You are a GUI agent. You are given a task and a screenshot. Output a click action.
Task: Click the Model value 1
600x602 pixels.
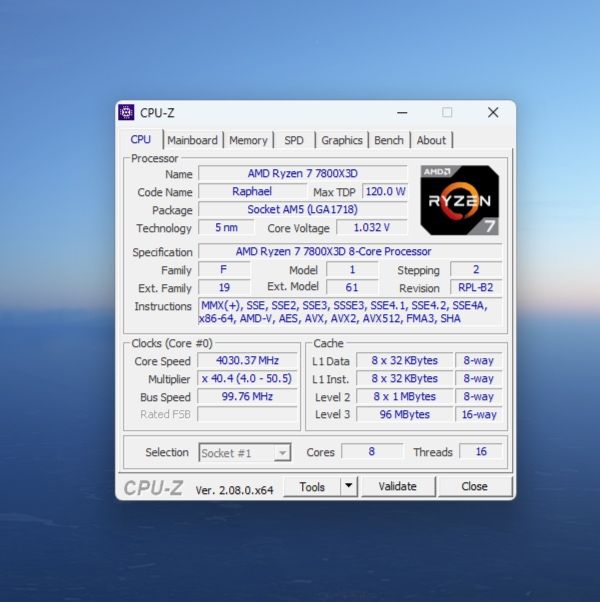click(352, 270)
